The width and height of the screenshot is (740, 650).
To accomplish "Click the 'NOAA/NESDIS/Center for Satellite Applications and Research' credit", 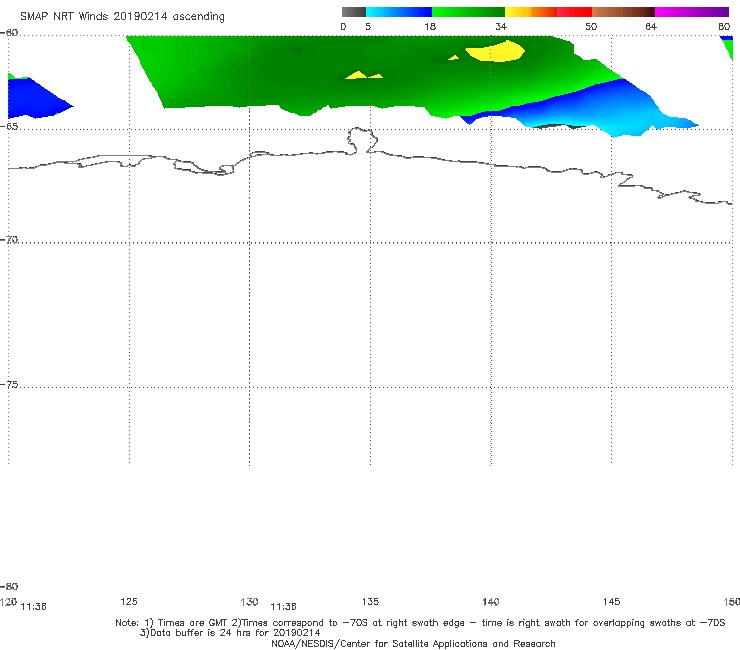I will [x=413, y=644].
